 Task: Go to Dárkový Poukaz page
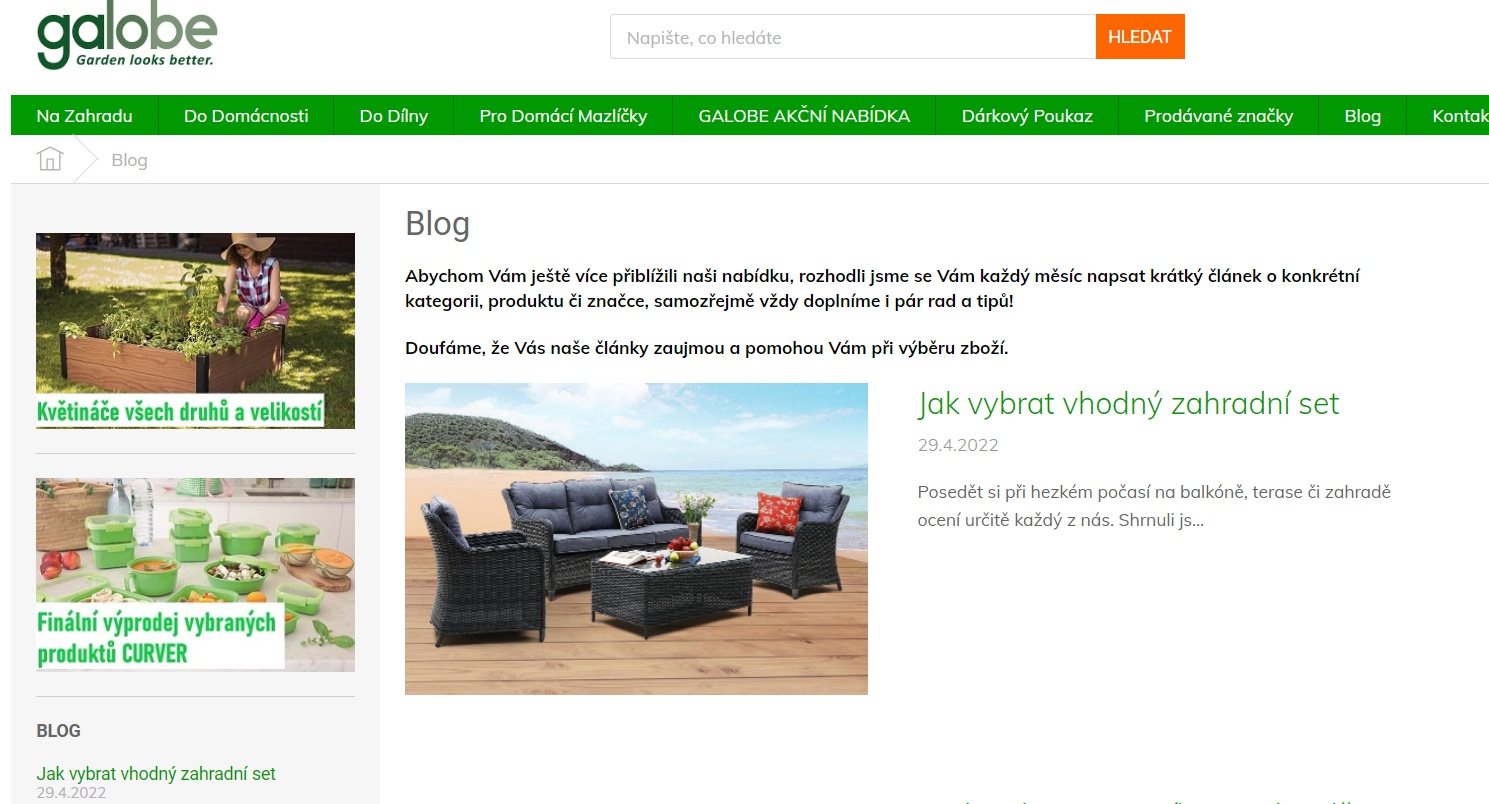click(1027, 116)
